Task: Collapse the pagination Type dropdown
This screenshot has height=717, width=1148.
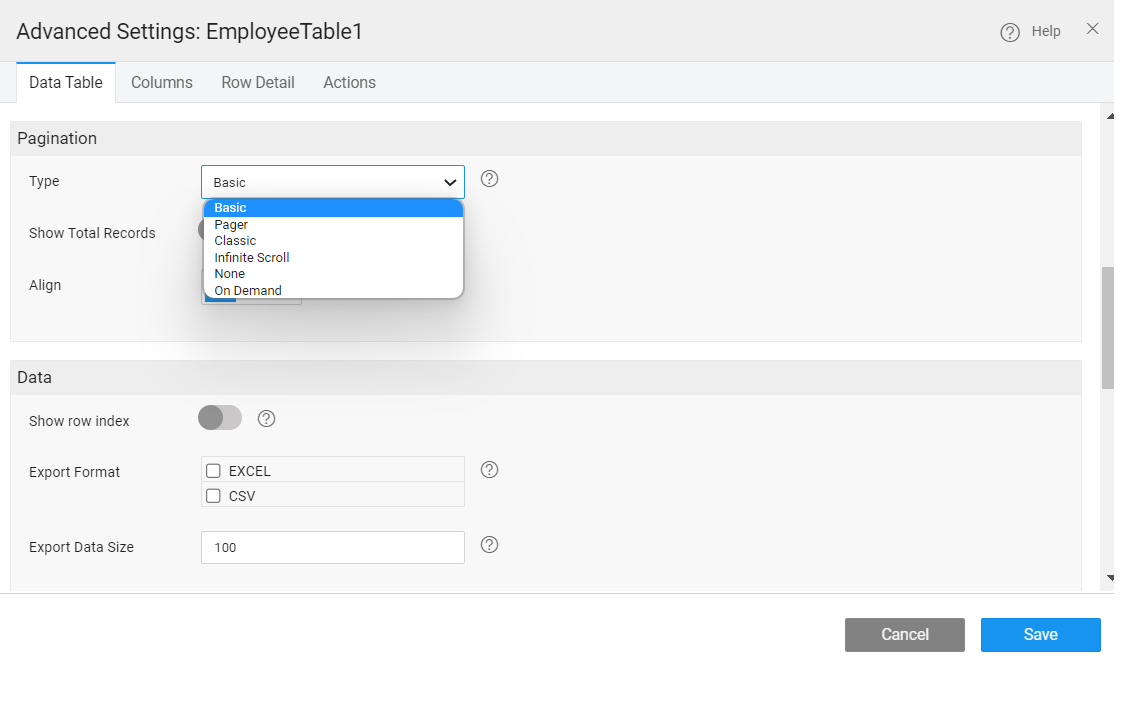Action: tap(450, 182)
